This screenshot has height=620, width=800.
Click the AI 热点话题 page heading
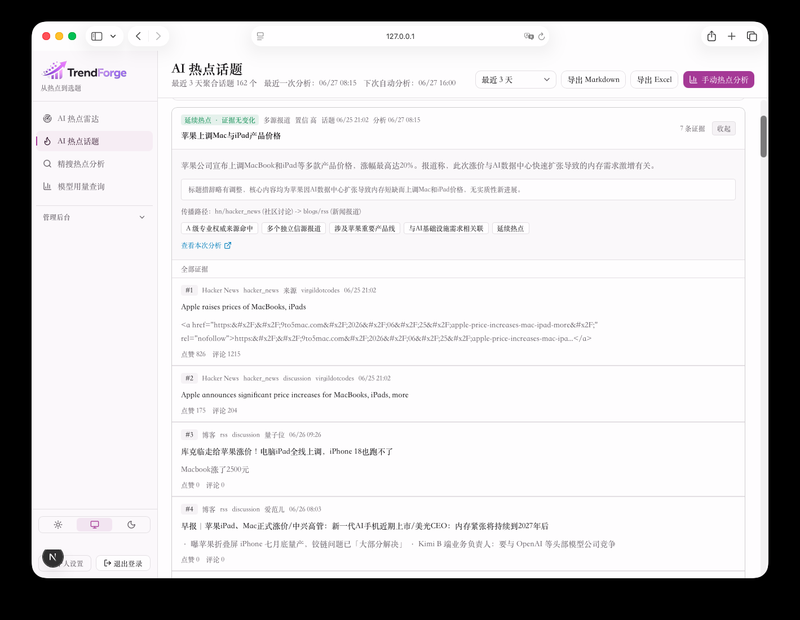click(x=207, y=69)
